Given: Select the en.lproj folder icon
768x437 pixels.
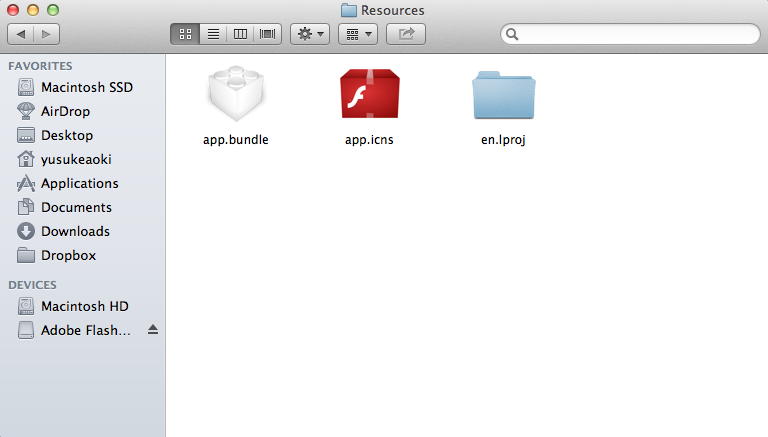Looking at the screenshot, I should coord(504,95).
